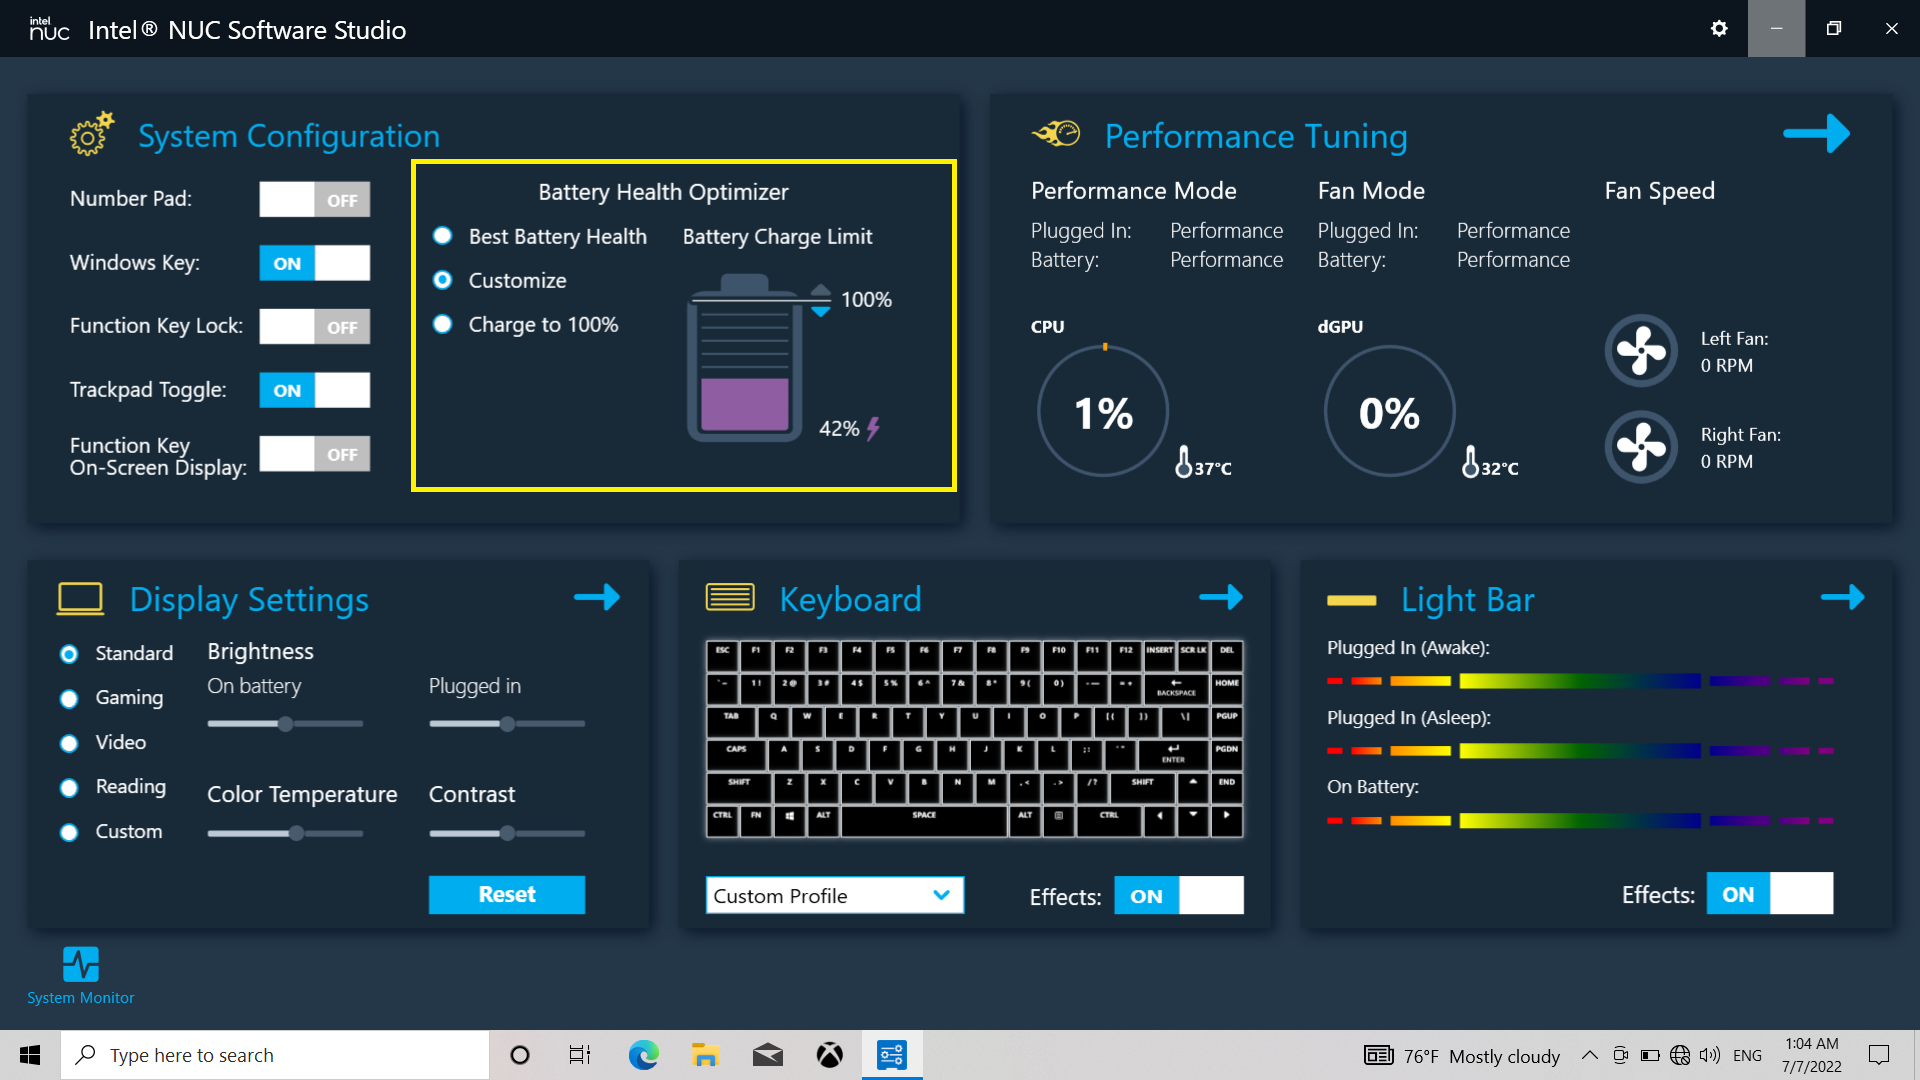Viewport: 1920px width, 1080px height.
Task: Click the dGPU usage gauge
Action: pyautogui.click(x=1389, y=411)
